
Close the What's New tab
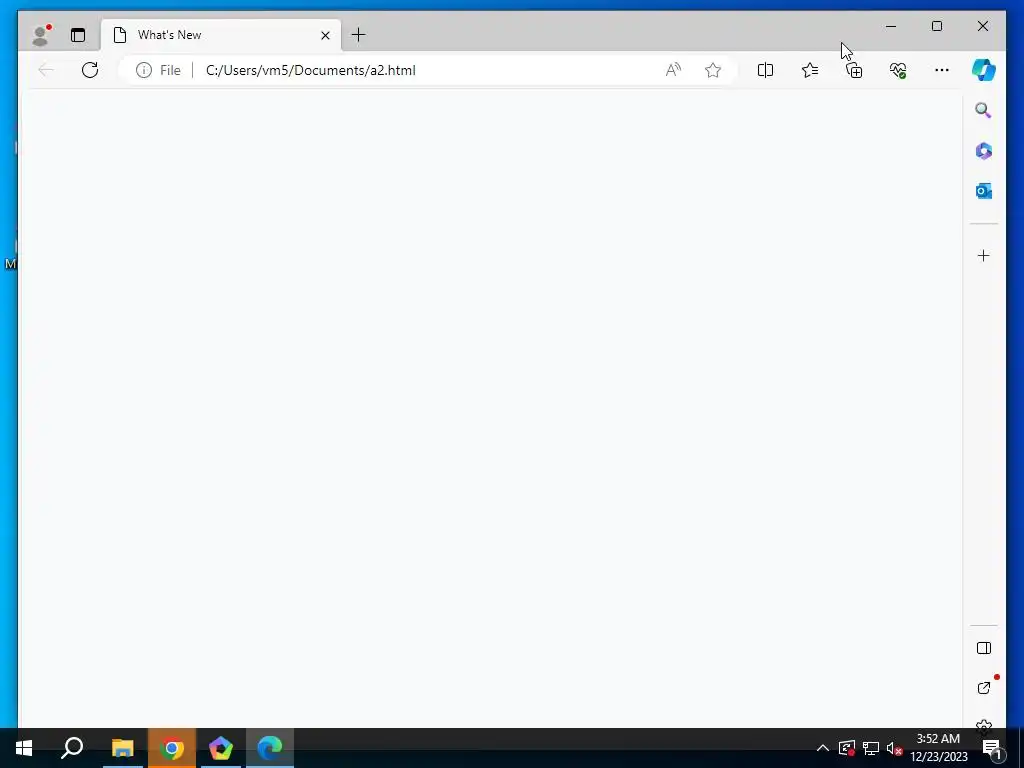click(325, 35)
